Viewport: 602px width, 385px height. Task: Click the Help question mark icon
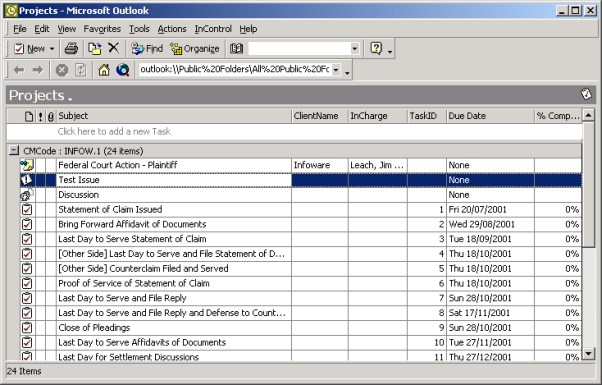376,48
